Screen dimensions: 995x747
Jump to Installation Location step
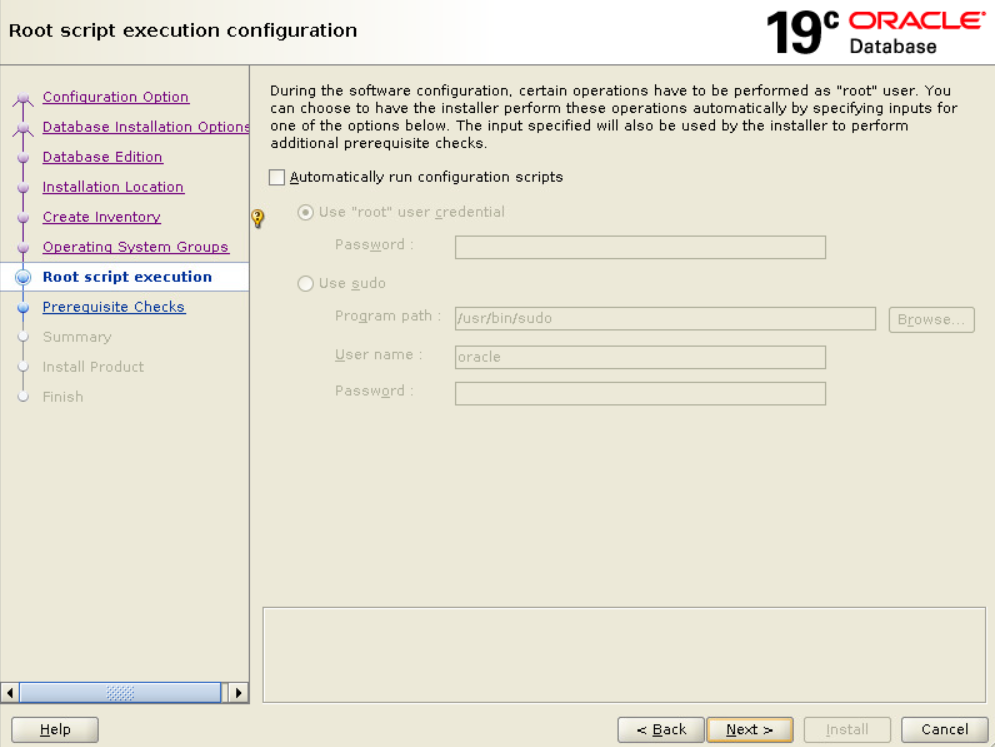(113, 187)
